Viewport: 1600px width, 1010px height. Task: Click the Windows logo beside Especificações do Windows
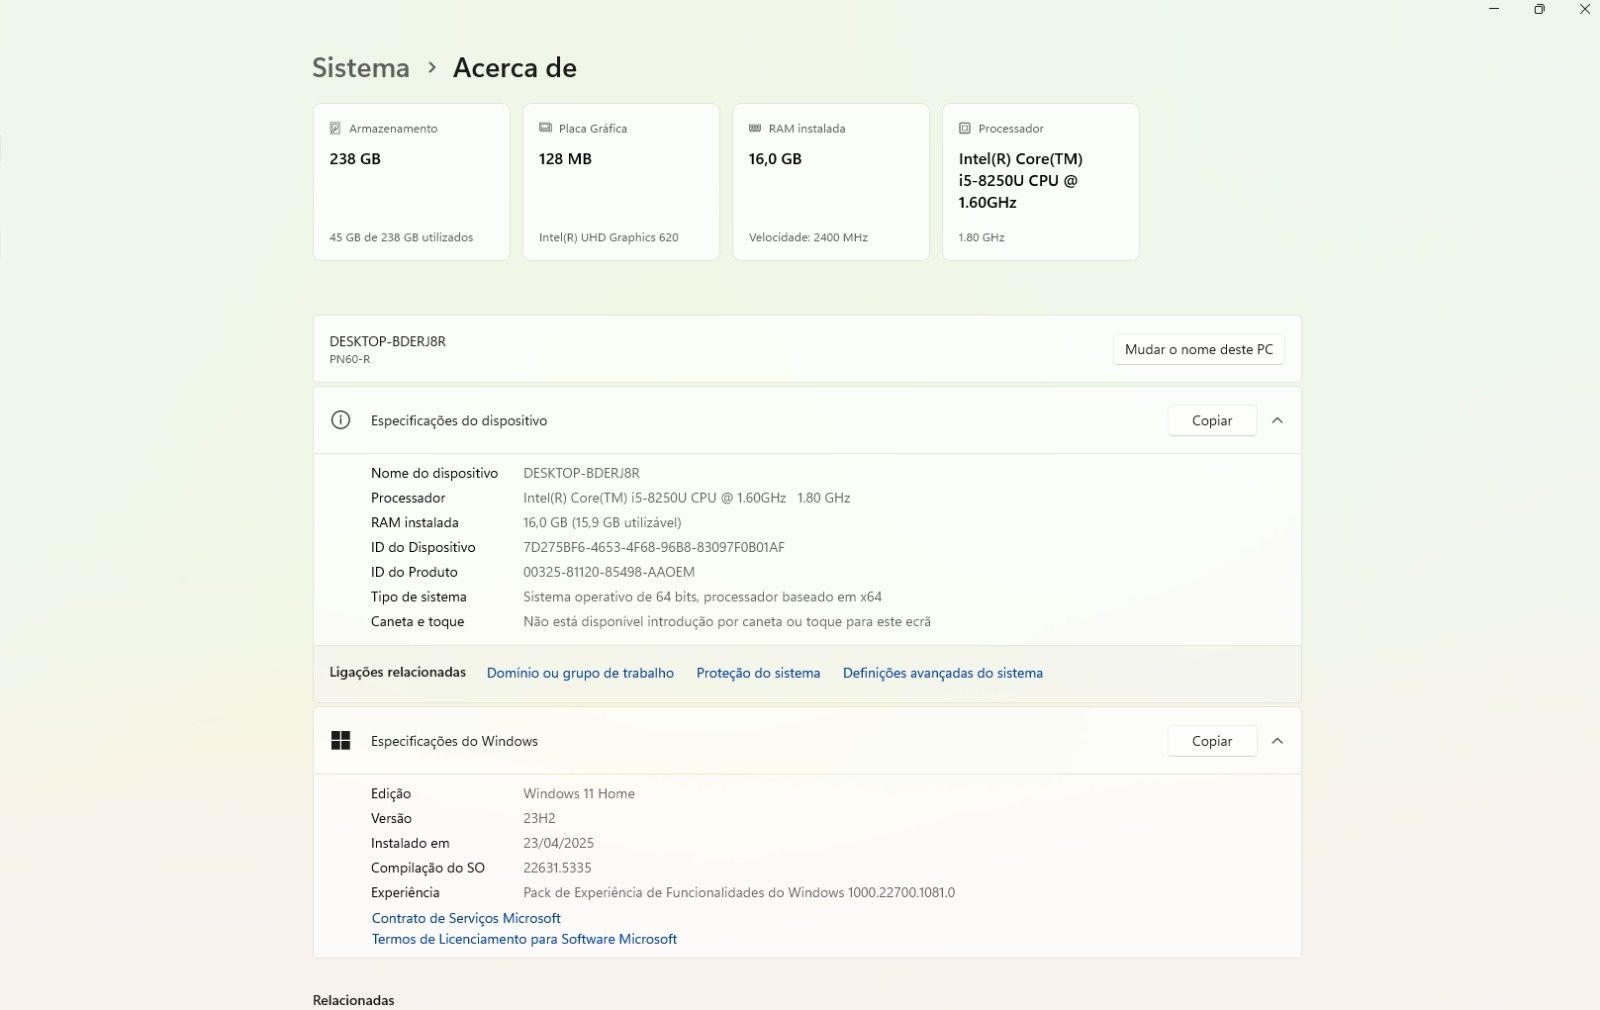pos(340,740)
